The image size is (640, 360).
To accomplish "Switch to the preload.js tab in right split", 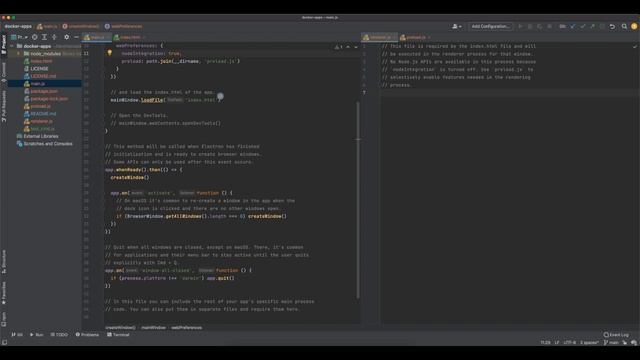I will click(x=415, y=37).
